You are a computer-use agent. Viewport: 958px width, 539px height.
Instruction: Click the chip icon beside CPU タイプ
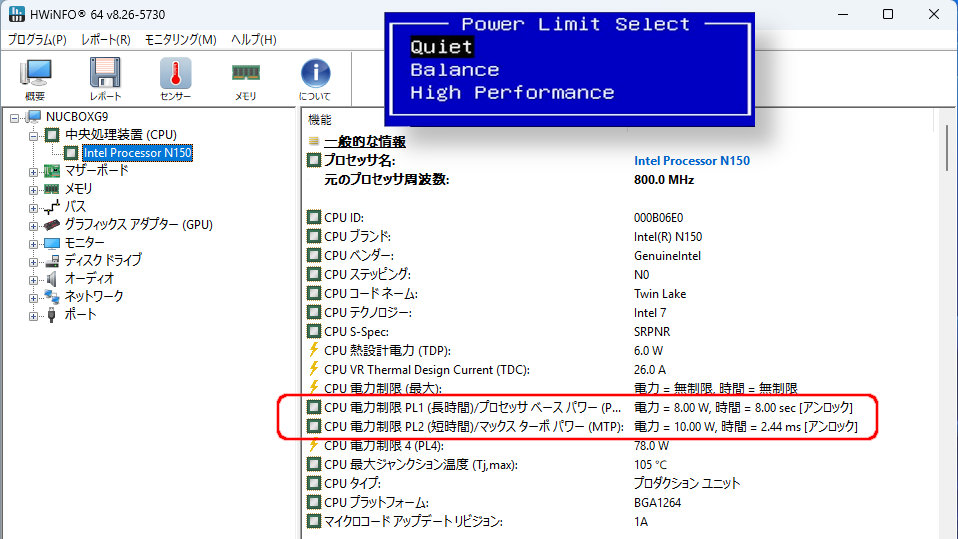coord(313,483)
